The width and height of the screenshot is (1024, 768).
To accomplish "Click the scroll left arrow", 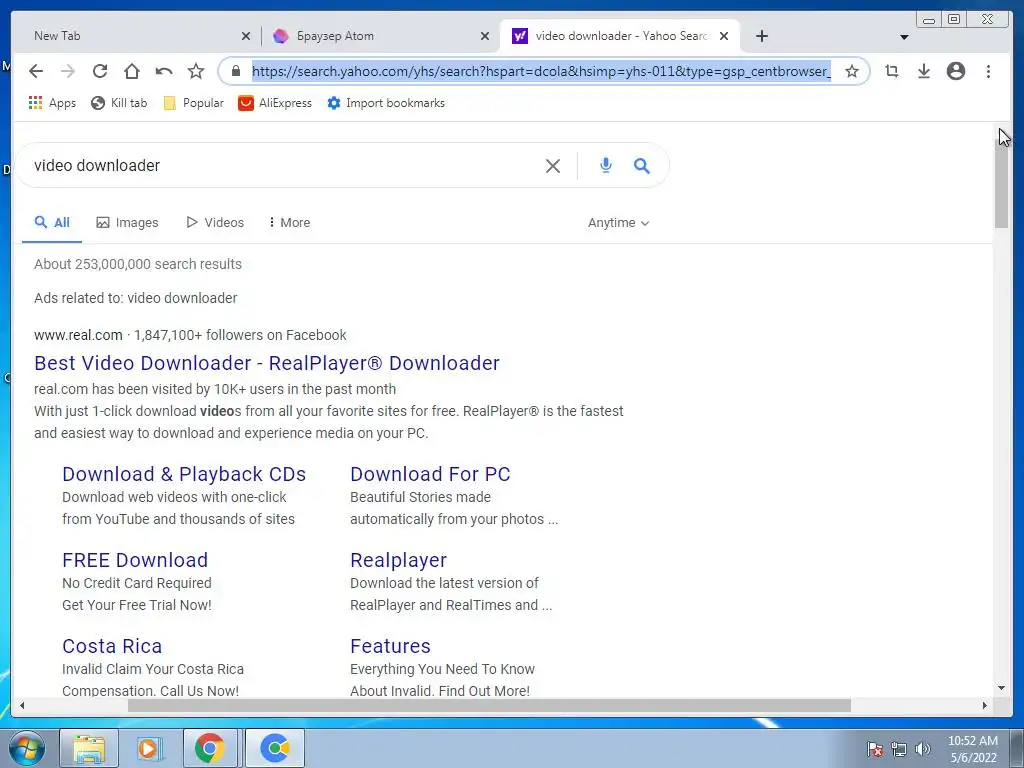I will tap(22, 705).
